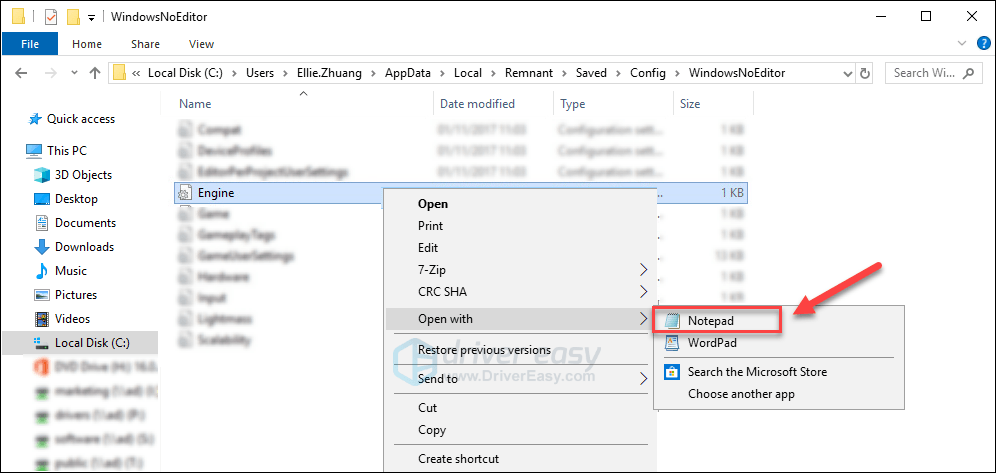The image size is (996, 473).
Task: Switch to the View ribbon tab
Action: pos(201,44)
